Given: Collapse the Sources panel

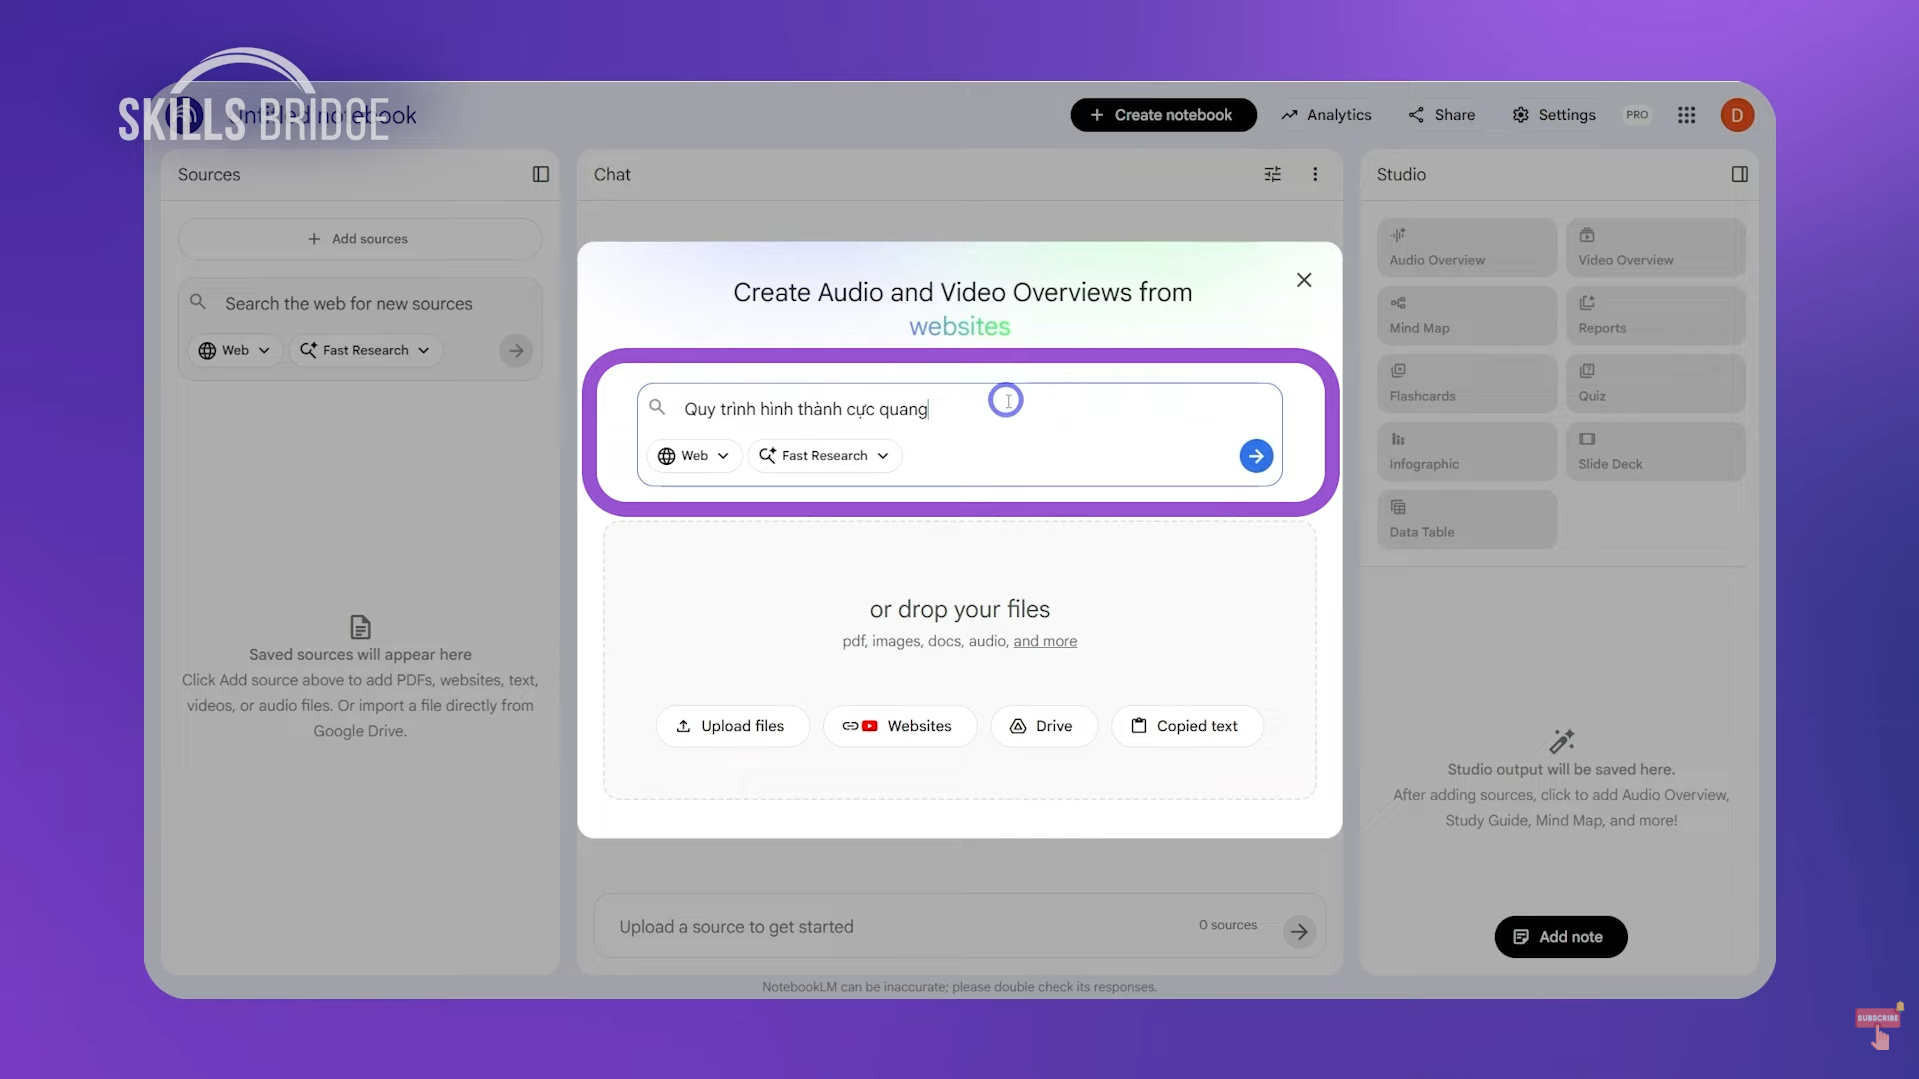Looking at the screenshot, I should pos(541,174).
